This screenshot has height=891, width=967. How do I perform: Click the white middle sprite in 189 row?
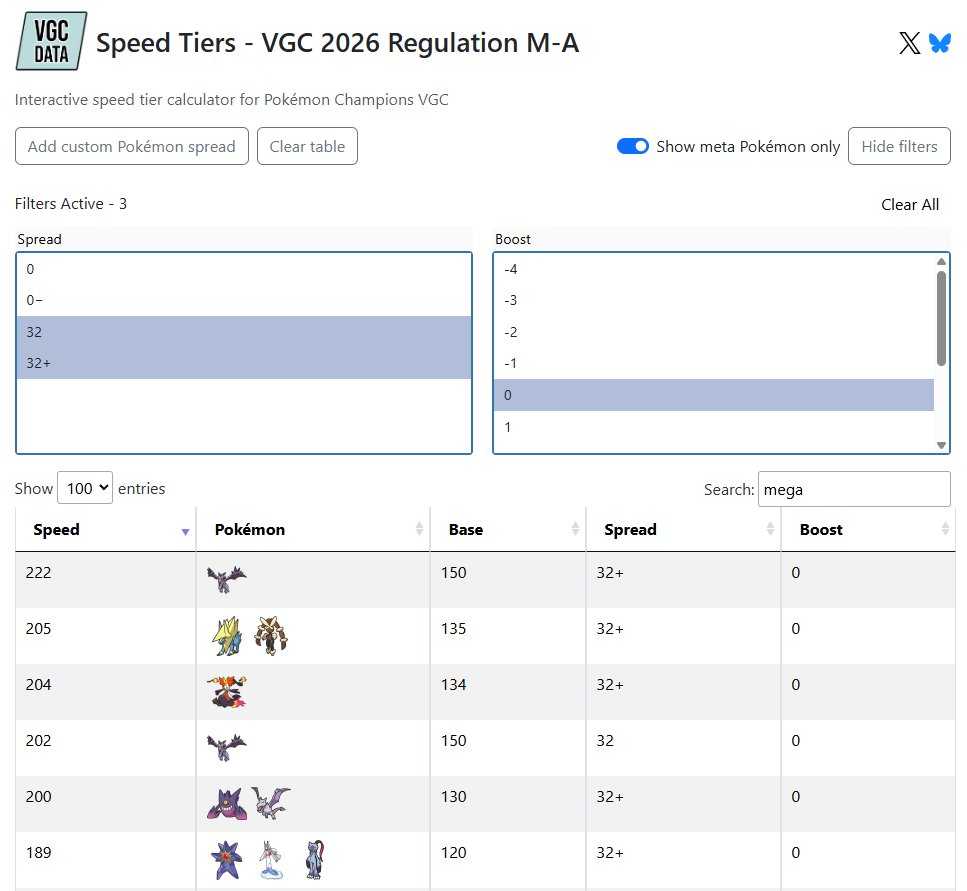271,860
